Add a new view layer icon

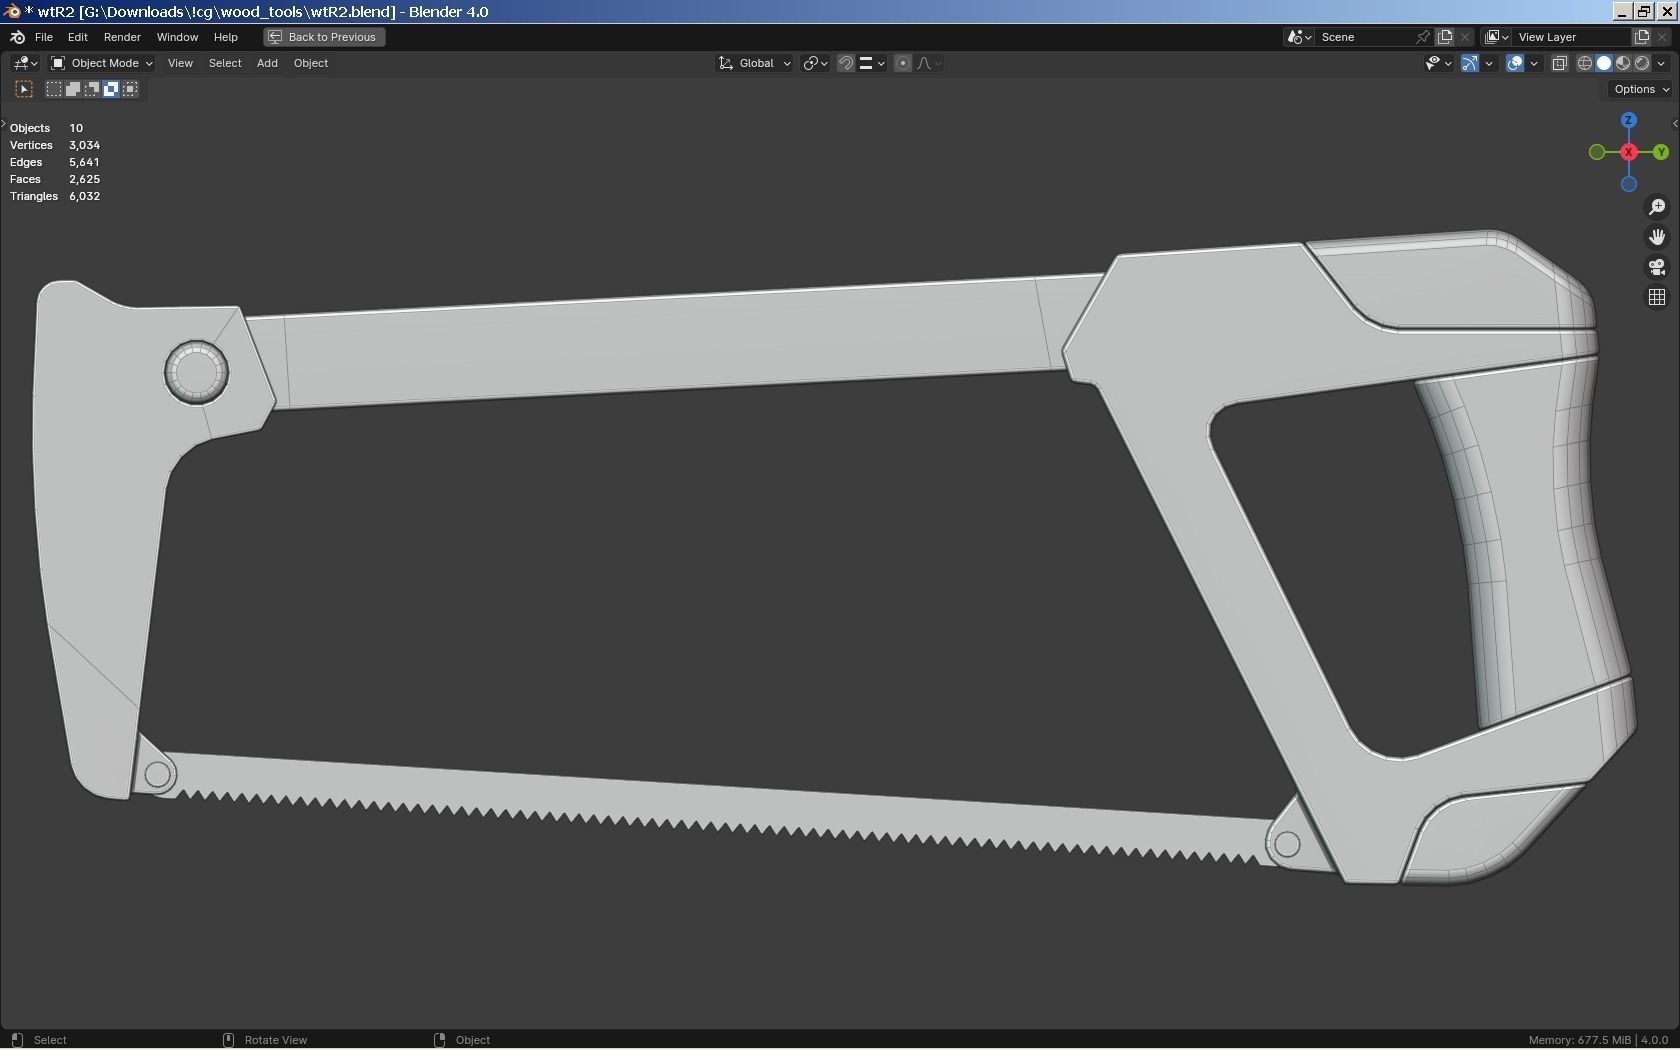pyautogui.click(x=1642, y=37)
